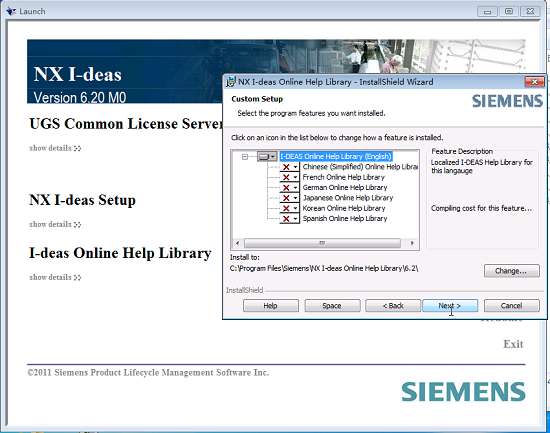Select the French Online Help Library label
This screenshot has height=433, width=550.
(344, 177)
